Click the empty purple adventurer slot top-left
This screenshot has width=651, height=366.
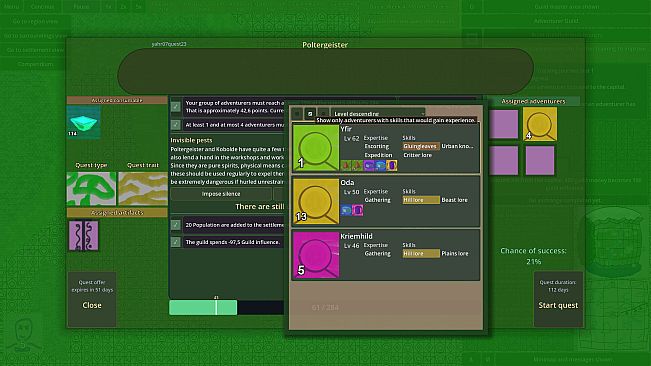[x=503, y=124]
